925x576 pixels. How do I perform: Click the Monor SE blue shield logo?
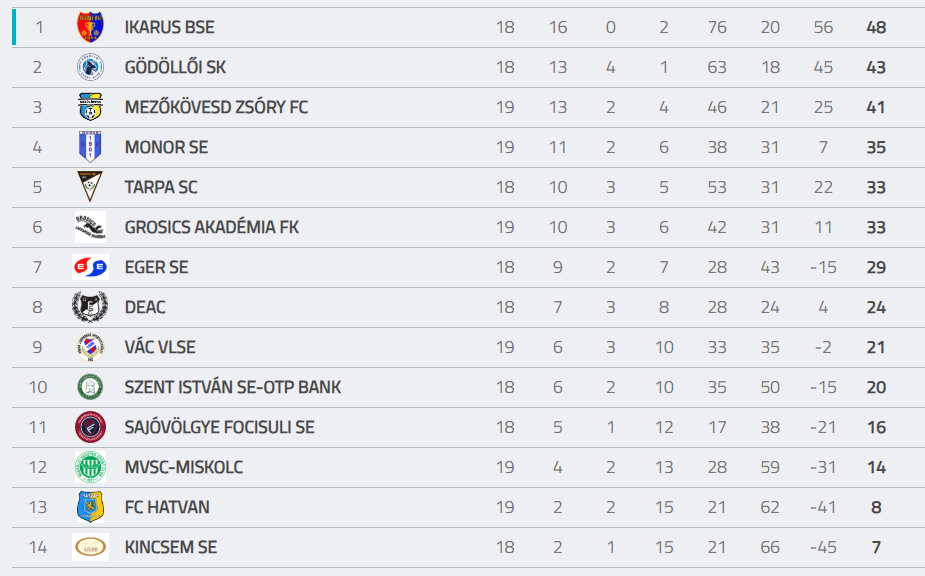[90, 147]
